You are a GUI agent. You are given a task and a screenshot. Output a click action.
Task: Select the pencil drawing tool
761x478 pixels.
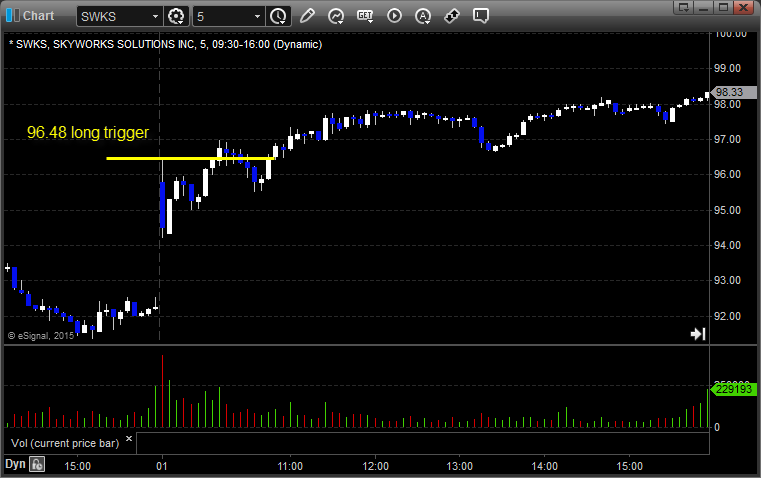coord(307,16)
